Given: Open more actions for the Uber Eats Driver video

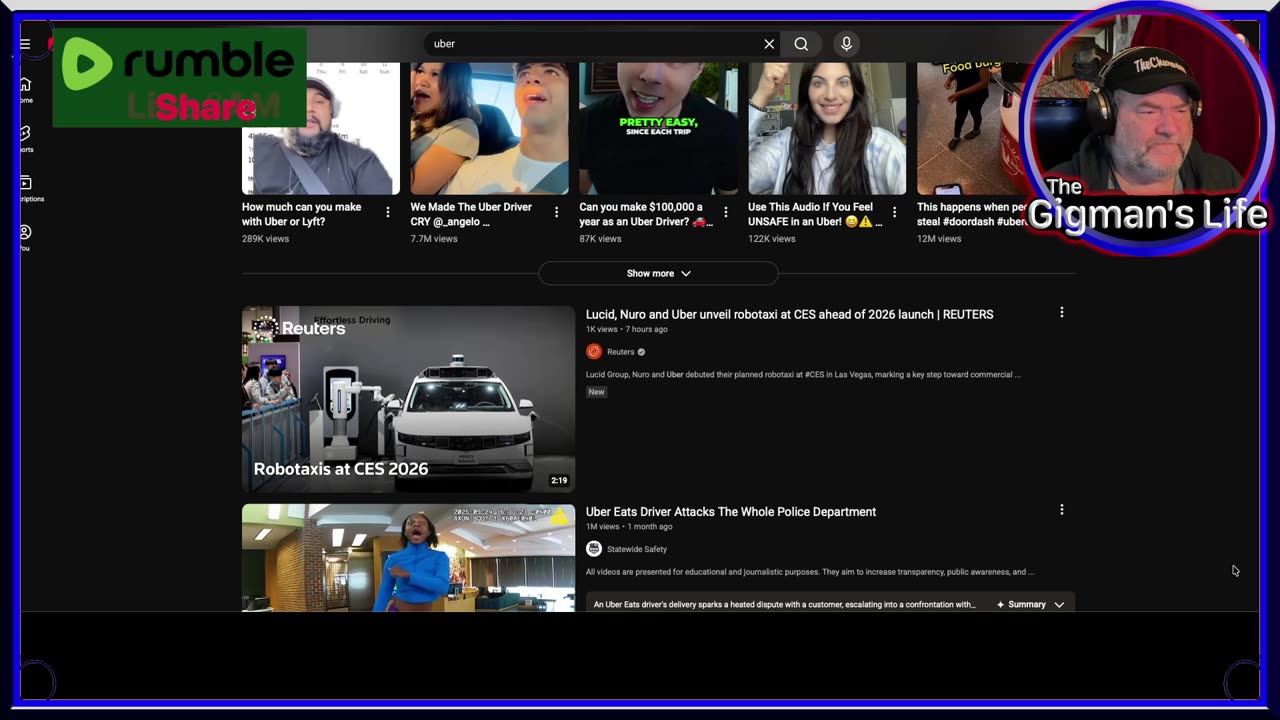Looking at the screenshot, I should (x=1062, y=510).
